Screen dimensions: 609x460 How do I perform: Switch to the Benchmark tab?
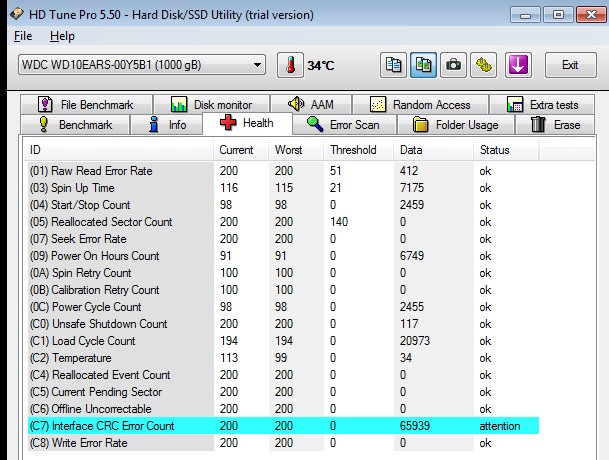pyautogui.click(x=76, y=125)
